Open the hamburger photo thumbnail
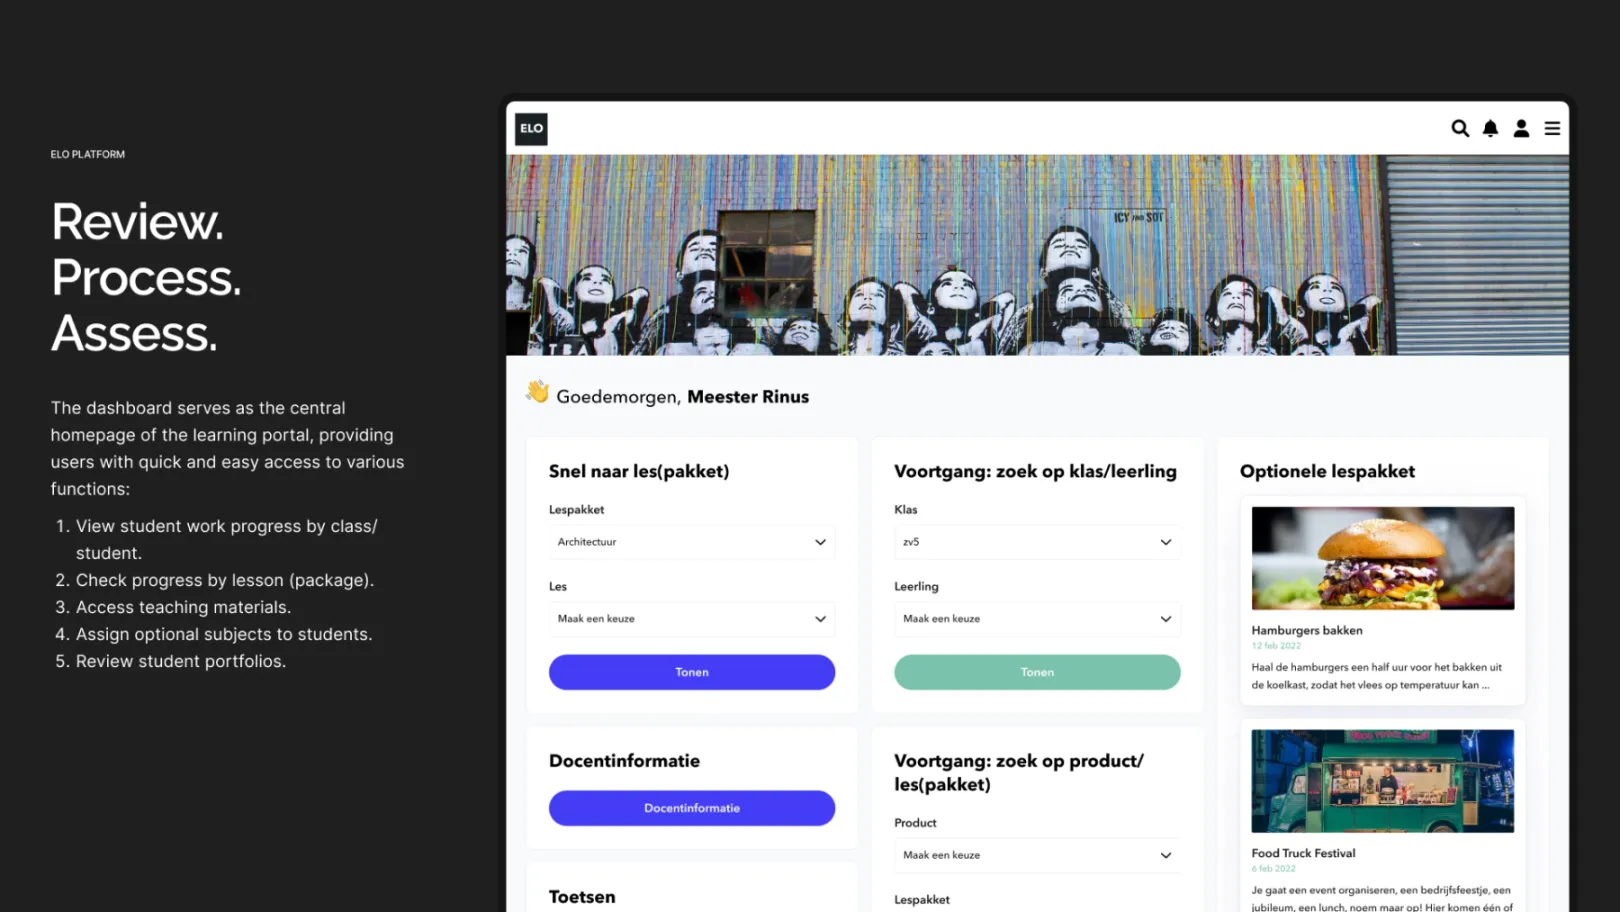Image resolution: width=1620 pixels, height=912 pixels. point(1383,558)
